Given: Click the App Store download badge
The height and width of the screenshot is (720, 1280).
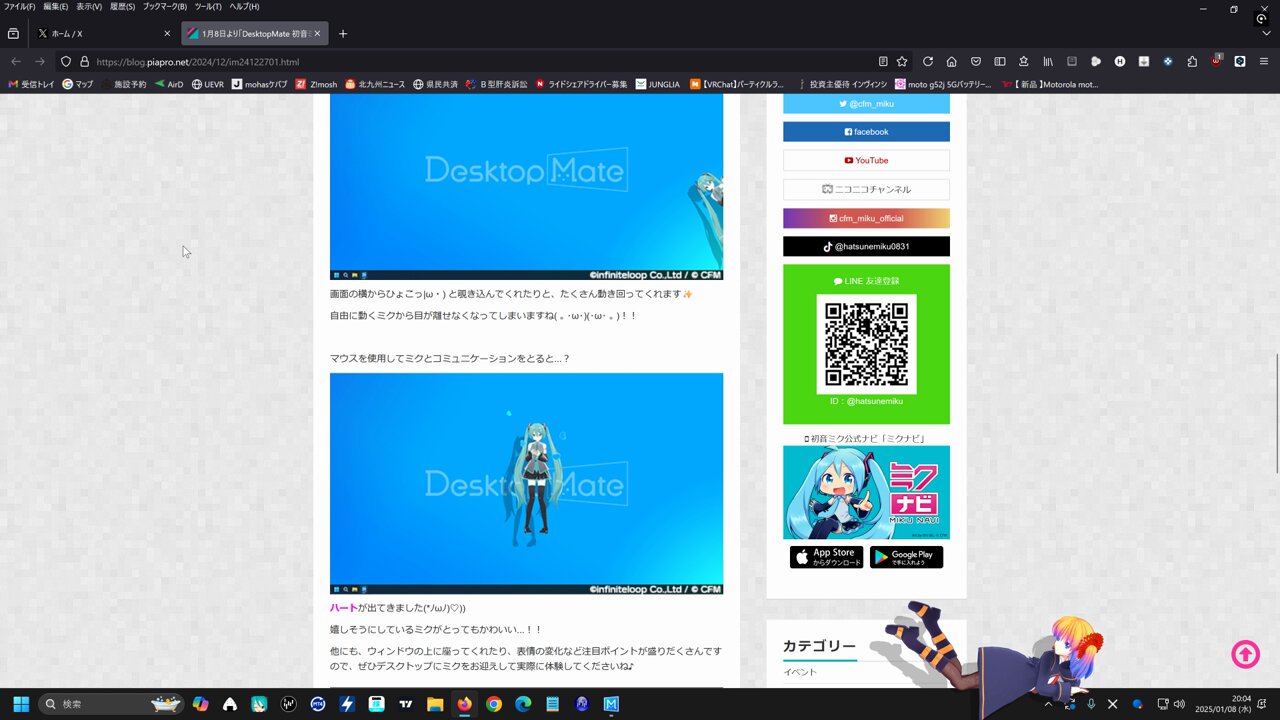Looking at the screenshot, I should [826, 557].
